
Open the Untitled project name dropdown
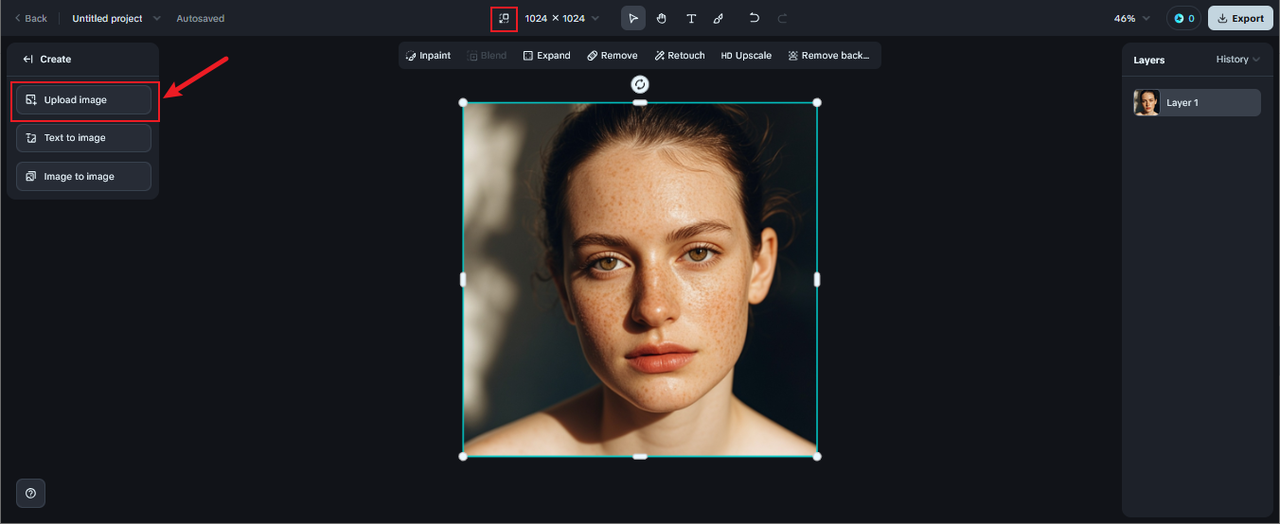pyautogui.click(x=115, y=18)
